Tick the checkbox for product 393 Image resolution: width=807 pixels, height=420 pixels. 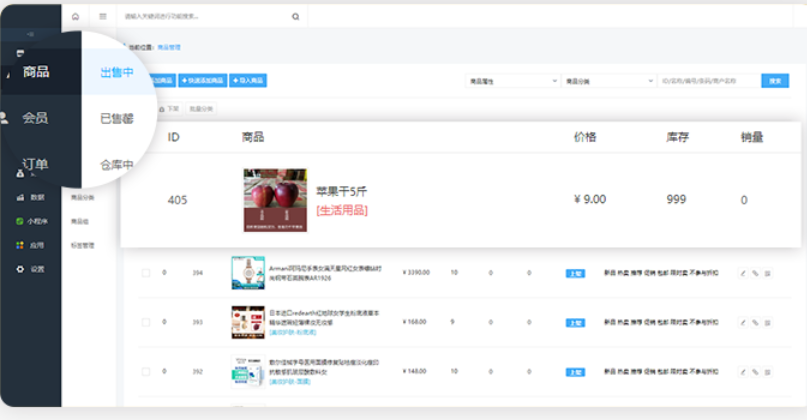(145, 322)
